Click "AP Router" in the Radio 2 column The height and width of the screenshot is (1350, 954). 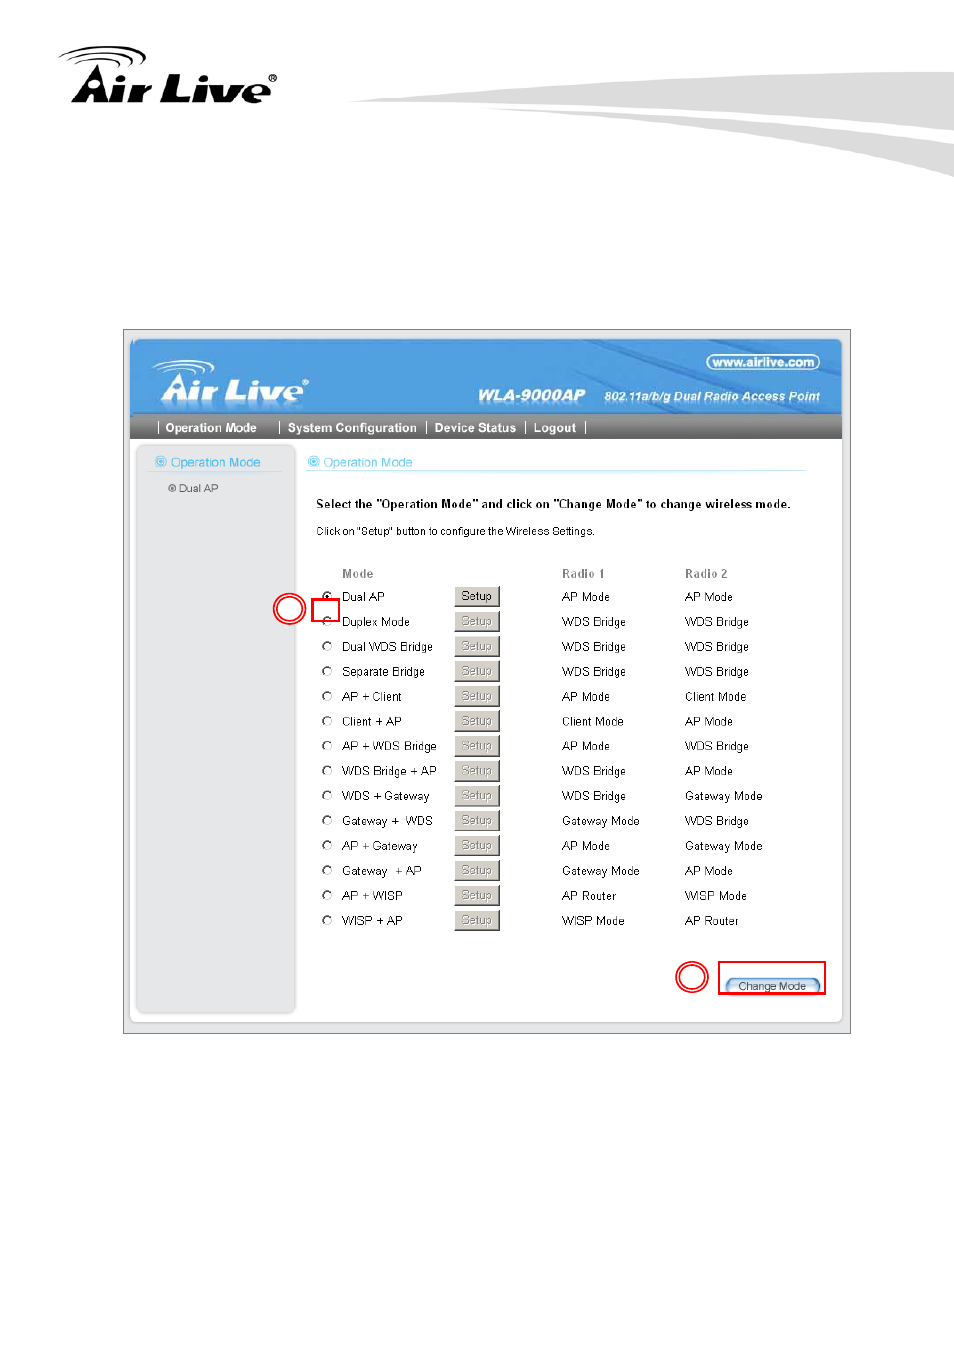pyautogui.click(x=712, y=921)
